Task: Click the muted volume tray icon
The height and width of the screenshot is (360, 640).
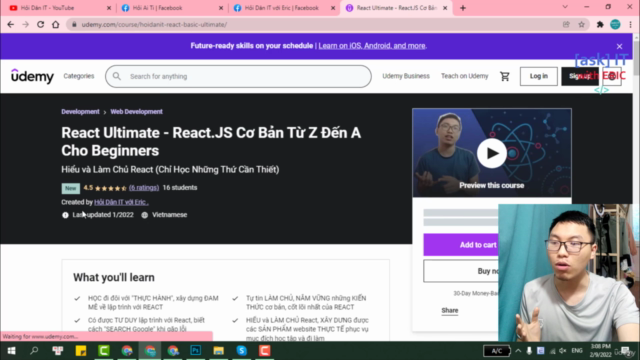Action: [563, 351]
